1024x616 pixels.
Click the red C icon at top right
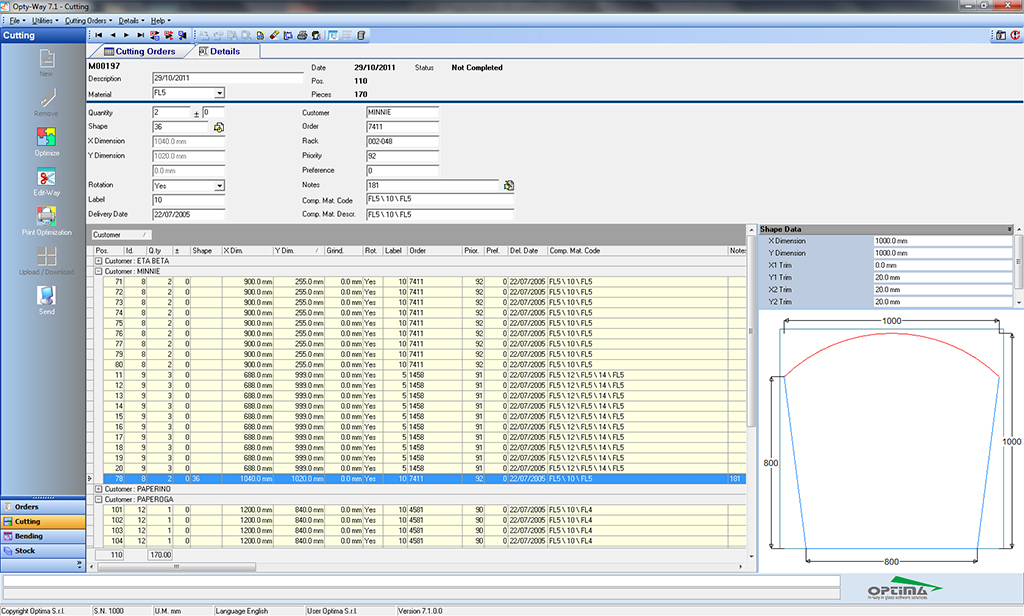[1016, 35]
